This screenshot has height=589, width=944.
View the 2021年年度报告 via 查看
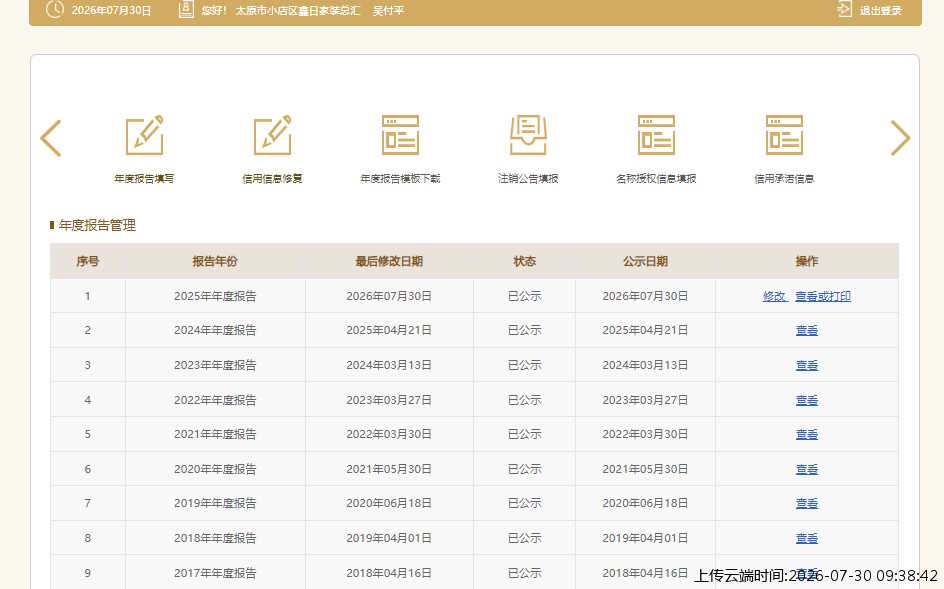[807, 434]
